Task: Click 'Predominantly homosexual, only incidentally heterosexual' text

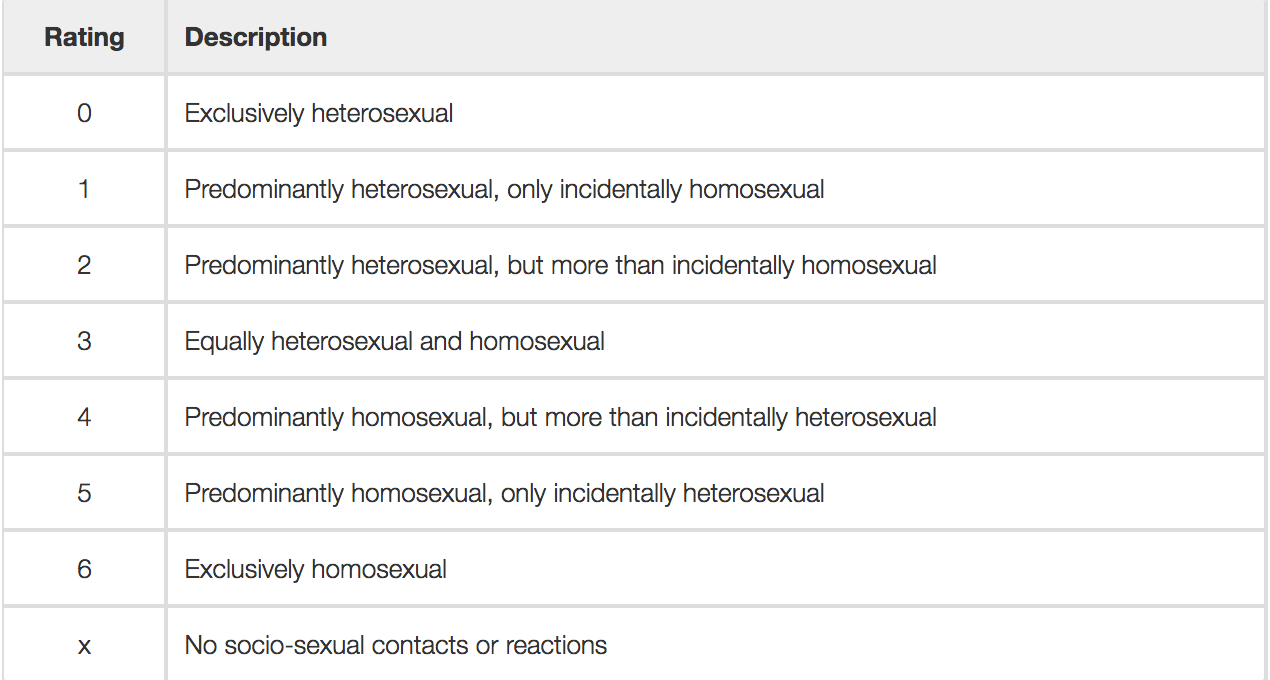Action: [504, 494]
